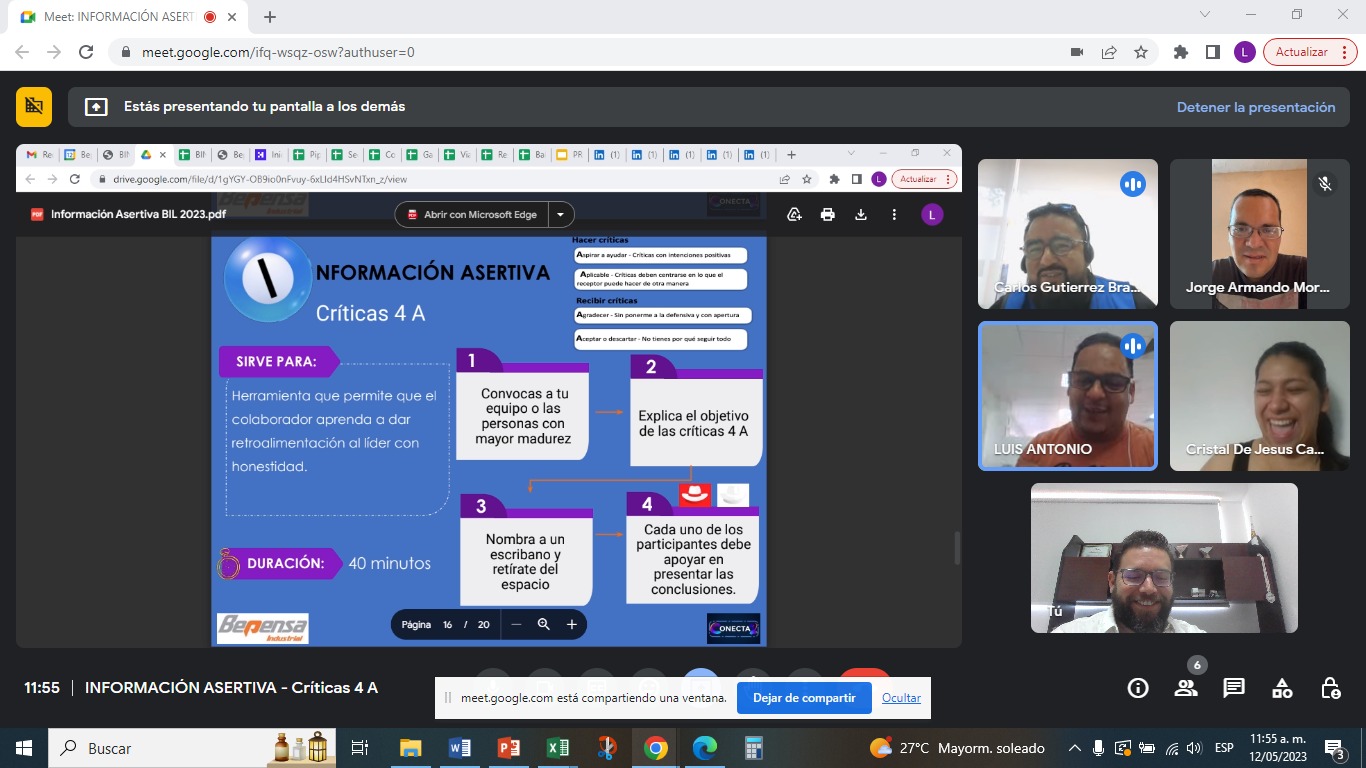Viewport: 1366px width, 768px height.
Task: Go back in outer Chrome browser
Action: 22,52
